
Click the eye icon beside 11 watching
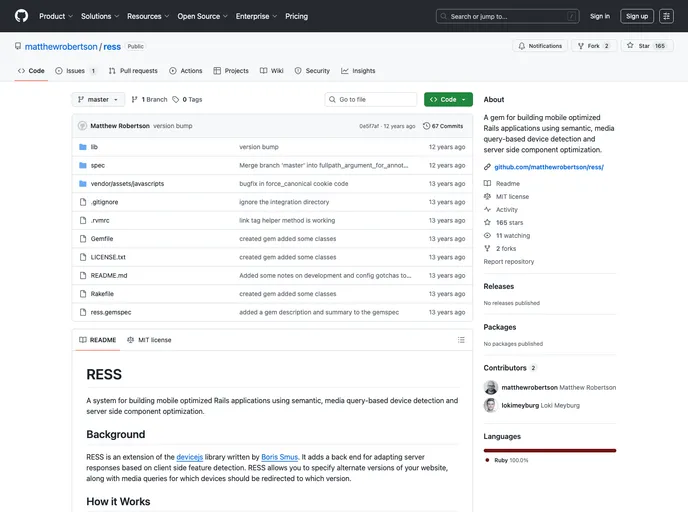pos(487,236)
